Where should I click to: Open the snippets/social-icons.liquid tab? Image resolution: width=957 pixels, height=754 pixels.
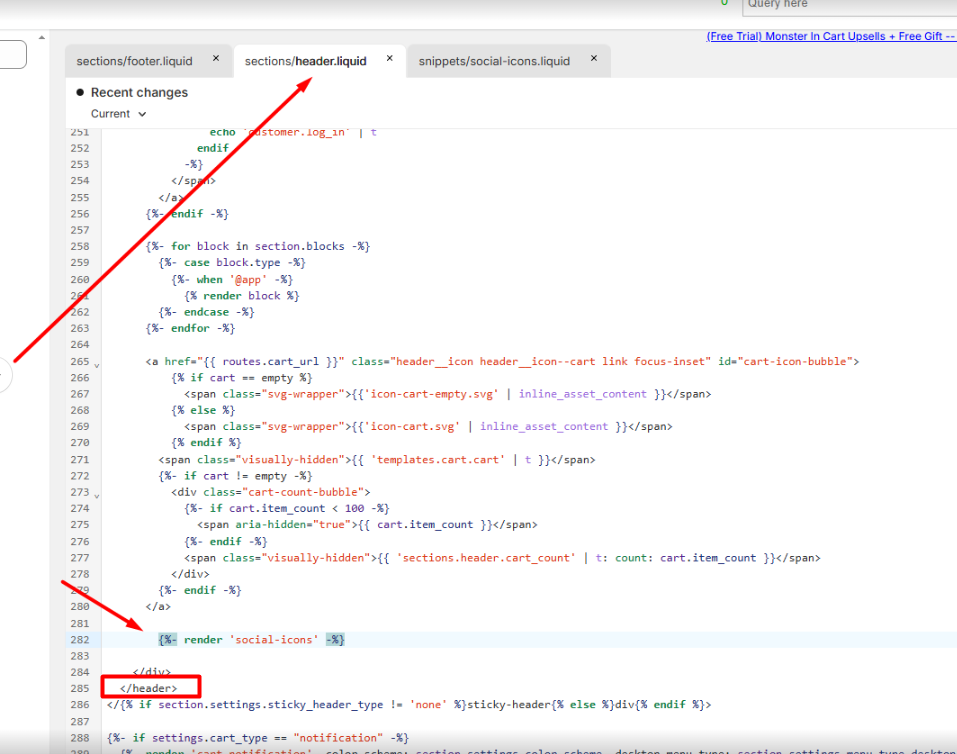(x=494, y=61)
